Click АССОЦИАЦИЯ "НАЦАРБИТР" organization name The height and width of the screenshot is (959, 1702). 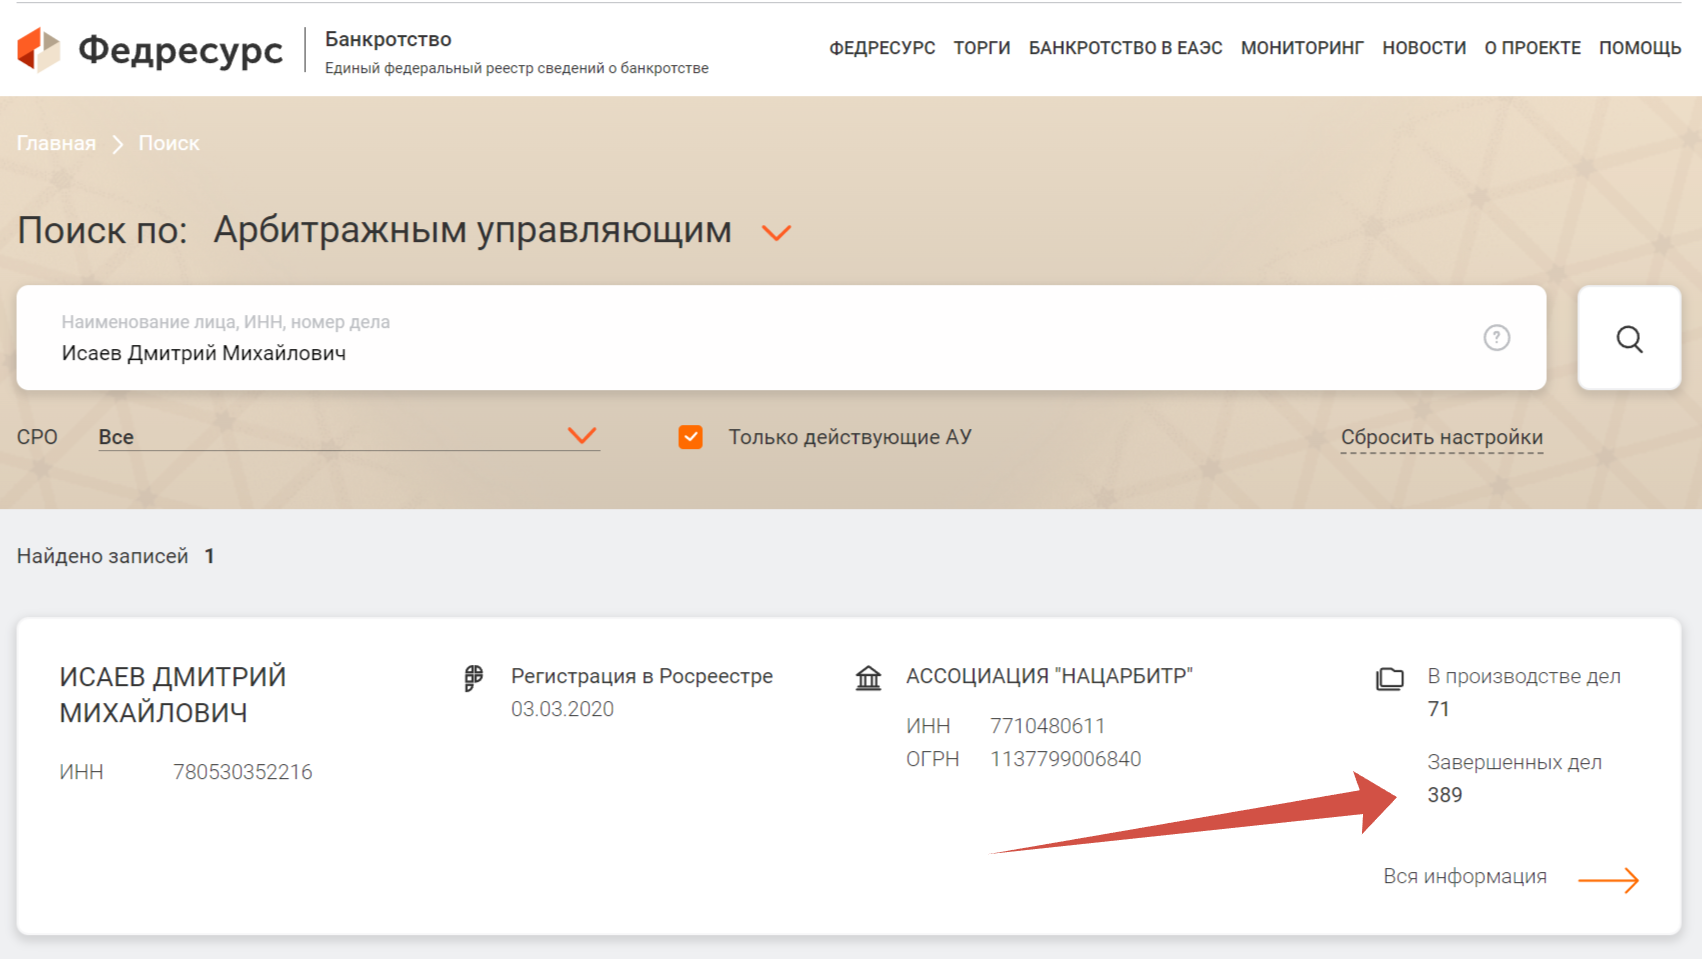click(x=1050, y=676)
